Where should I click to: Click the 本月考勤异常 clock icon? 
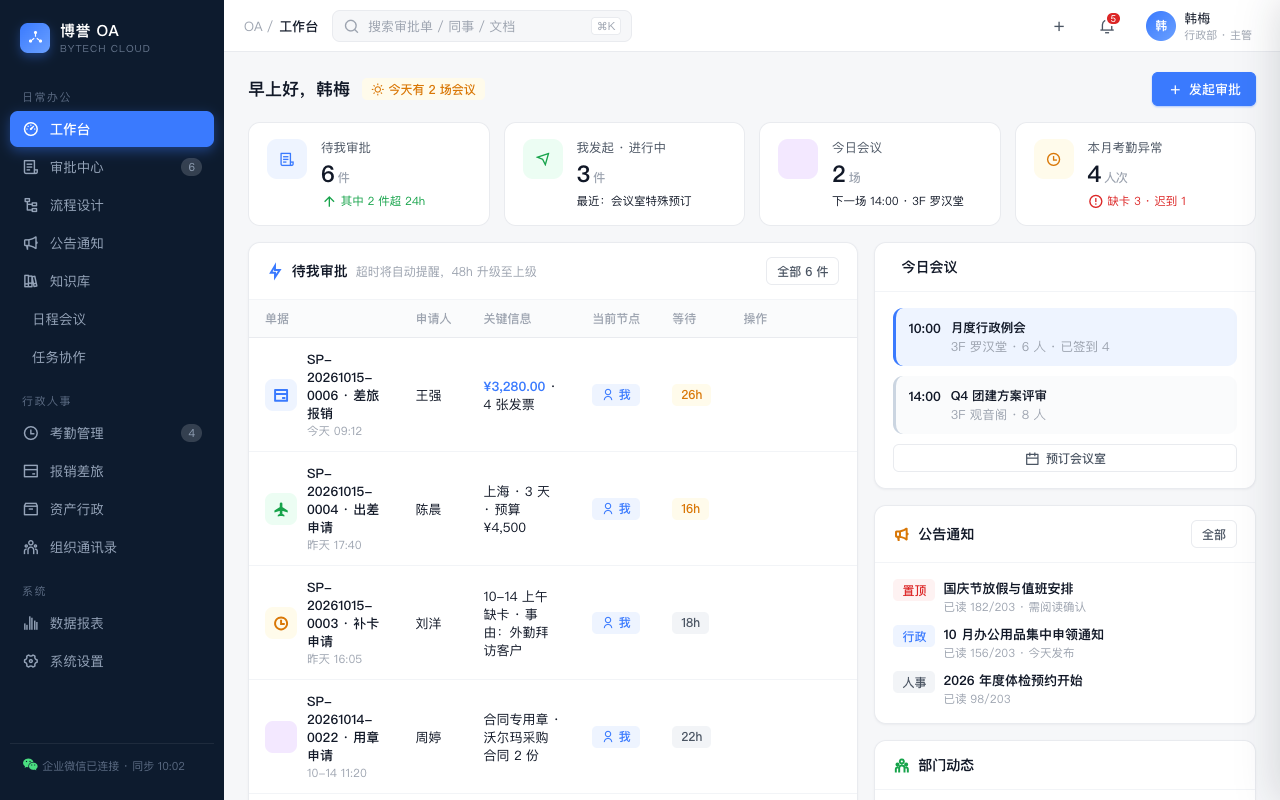click(x=1054, y=159)
